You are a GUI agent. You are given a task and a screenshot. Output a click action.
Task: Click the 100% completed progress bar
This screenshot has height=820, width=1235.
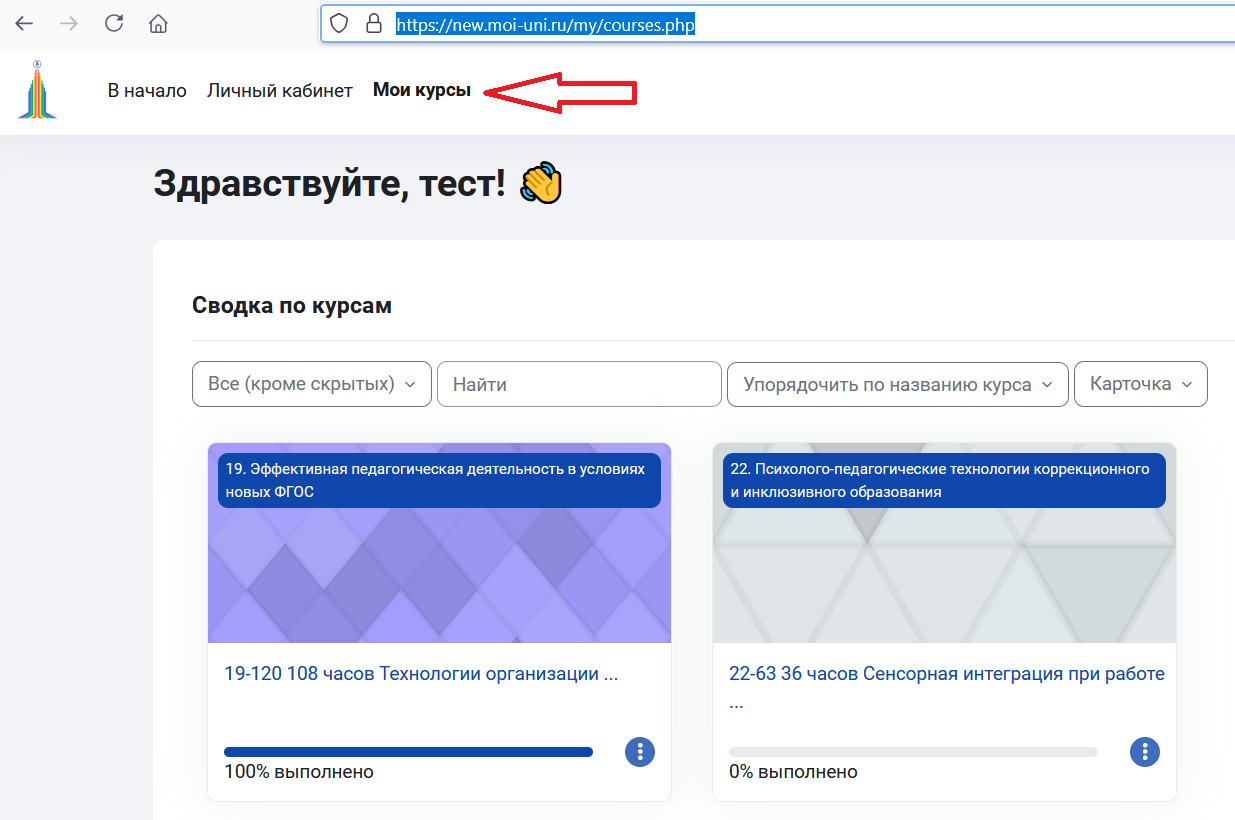[408, 752]
